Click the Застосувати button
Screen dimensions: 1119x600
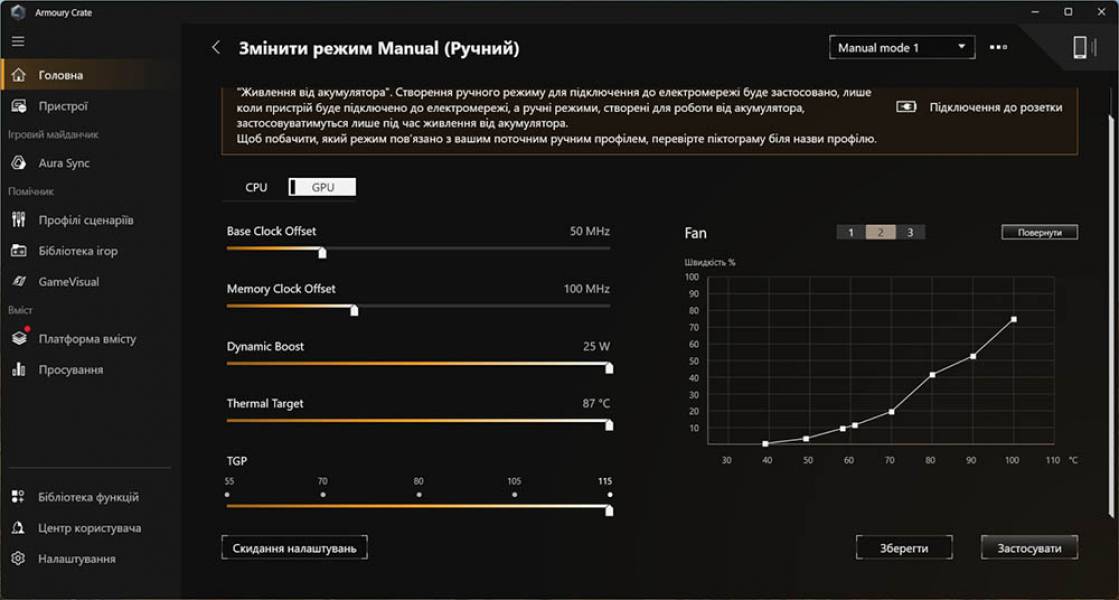[1029, 548]
